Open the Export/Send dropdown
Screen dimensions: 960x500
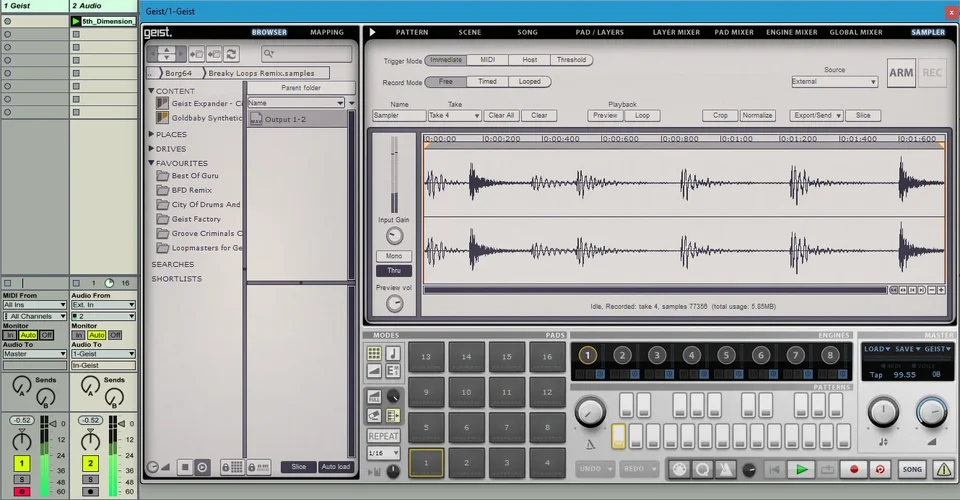coord(816,116)
